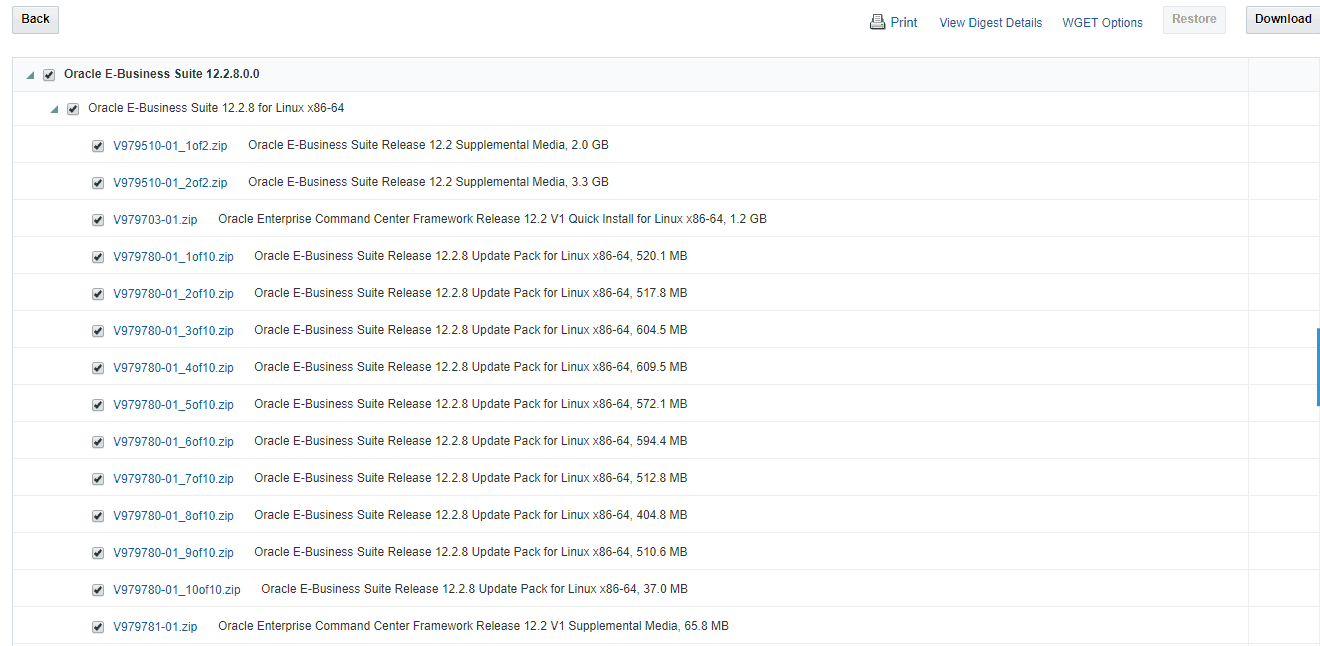Open View Digest Details link
The image size is (1320, 646).
tap(990, 23)
